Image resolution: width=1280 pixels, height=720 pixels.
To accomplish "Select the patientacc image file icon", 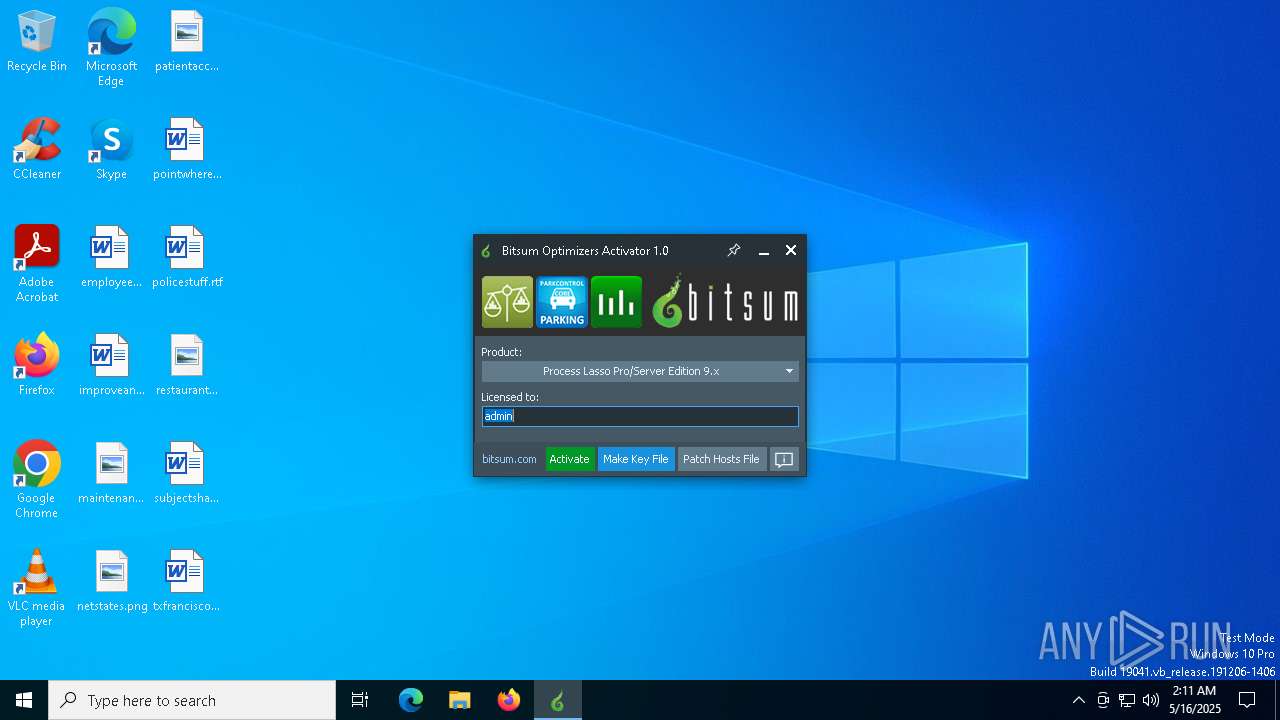I will click(187, 42).
